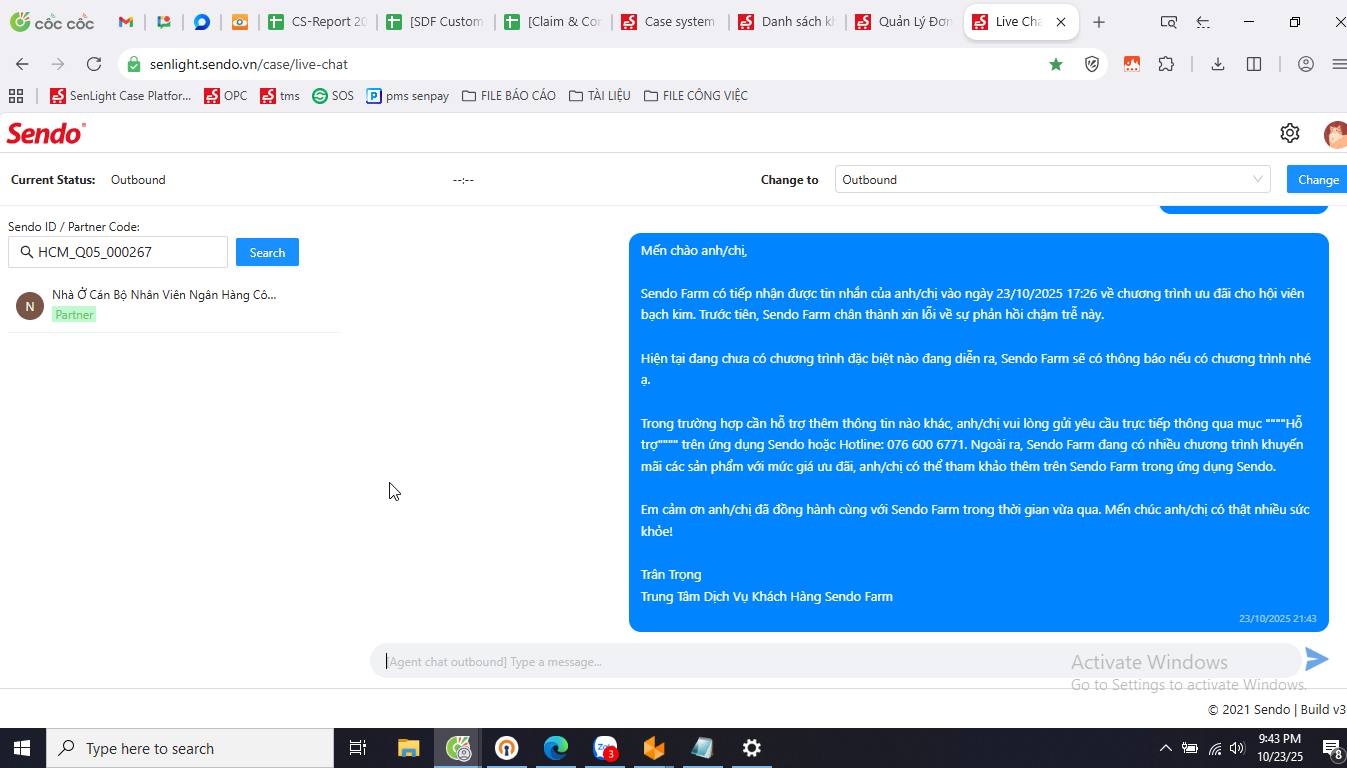Click the green bookmark star in the address bar

click(x=1056, y=64)
